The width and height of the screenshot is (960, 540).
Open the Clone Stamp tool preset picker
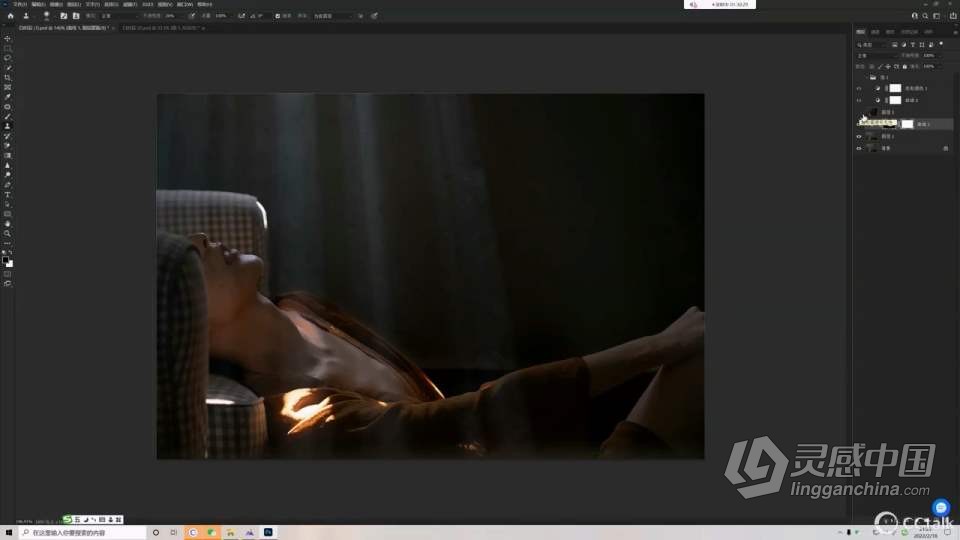[x=28, y=16]
